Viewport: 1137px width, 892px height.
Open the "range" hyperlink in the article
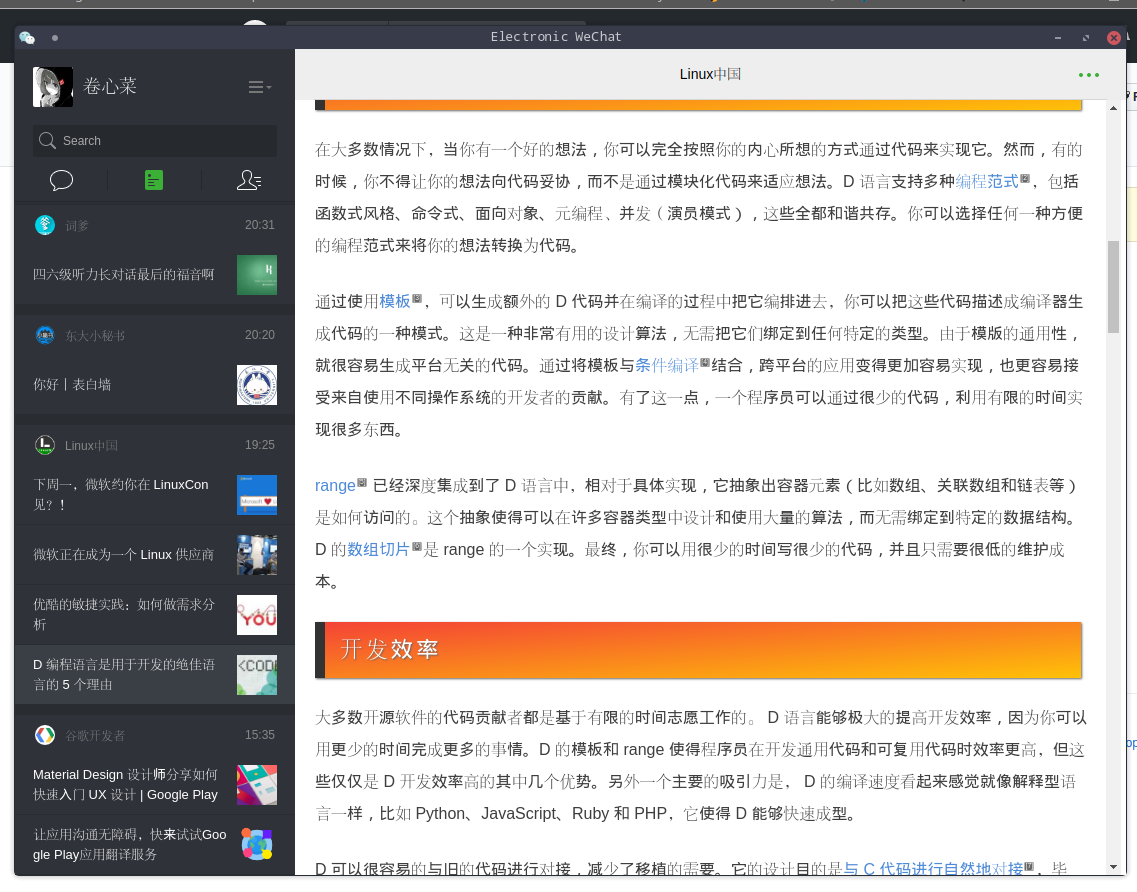[335, 485]
